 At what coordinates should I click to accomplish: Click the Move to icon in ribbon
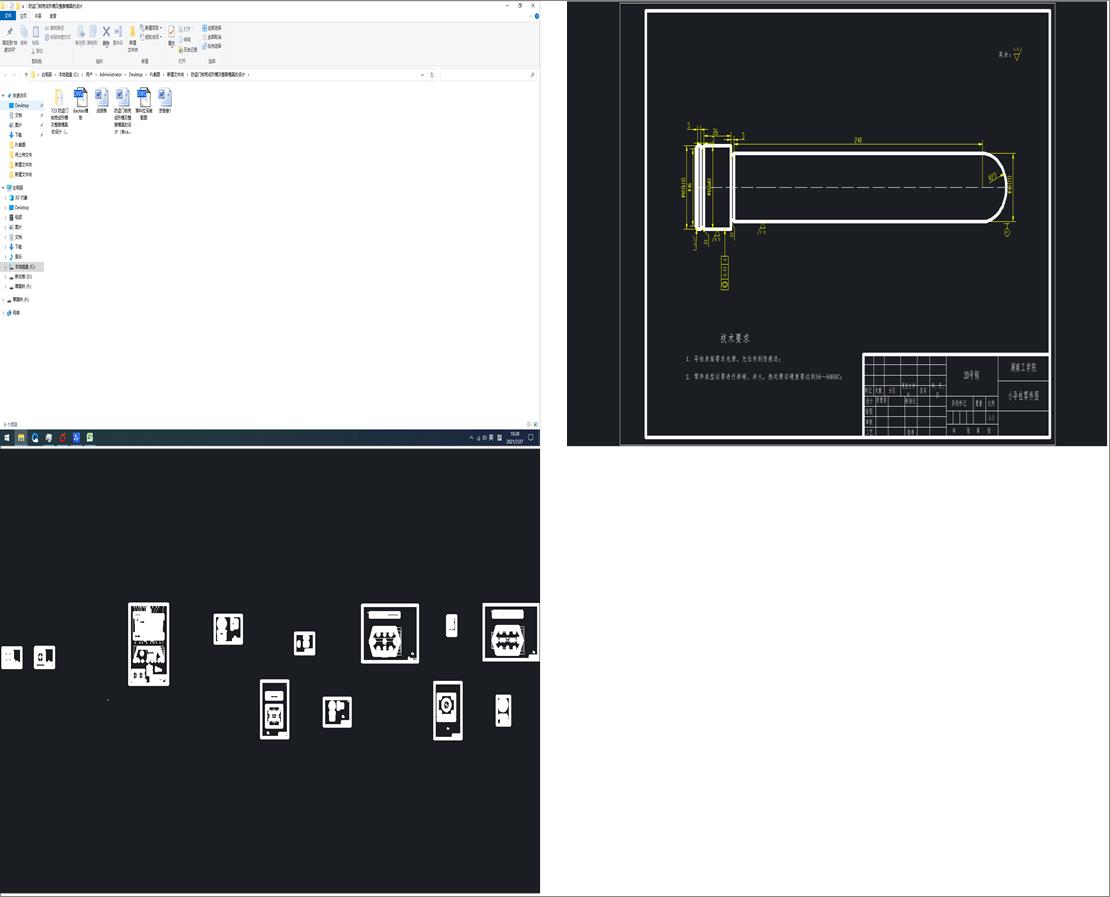[x=81, y=35]
